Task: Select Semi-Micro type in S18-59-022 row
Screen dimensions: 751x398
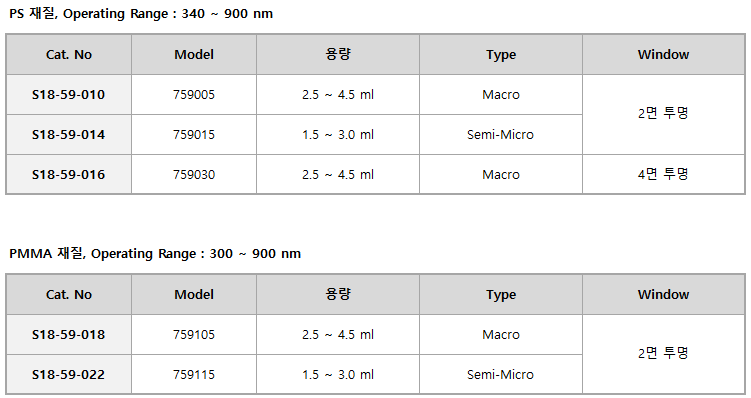Action: pos(501,375)
